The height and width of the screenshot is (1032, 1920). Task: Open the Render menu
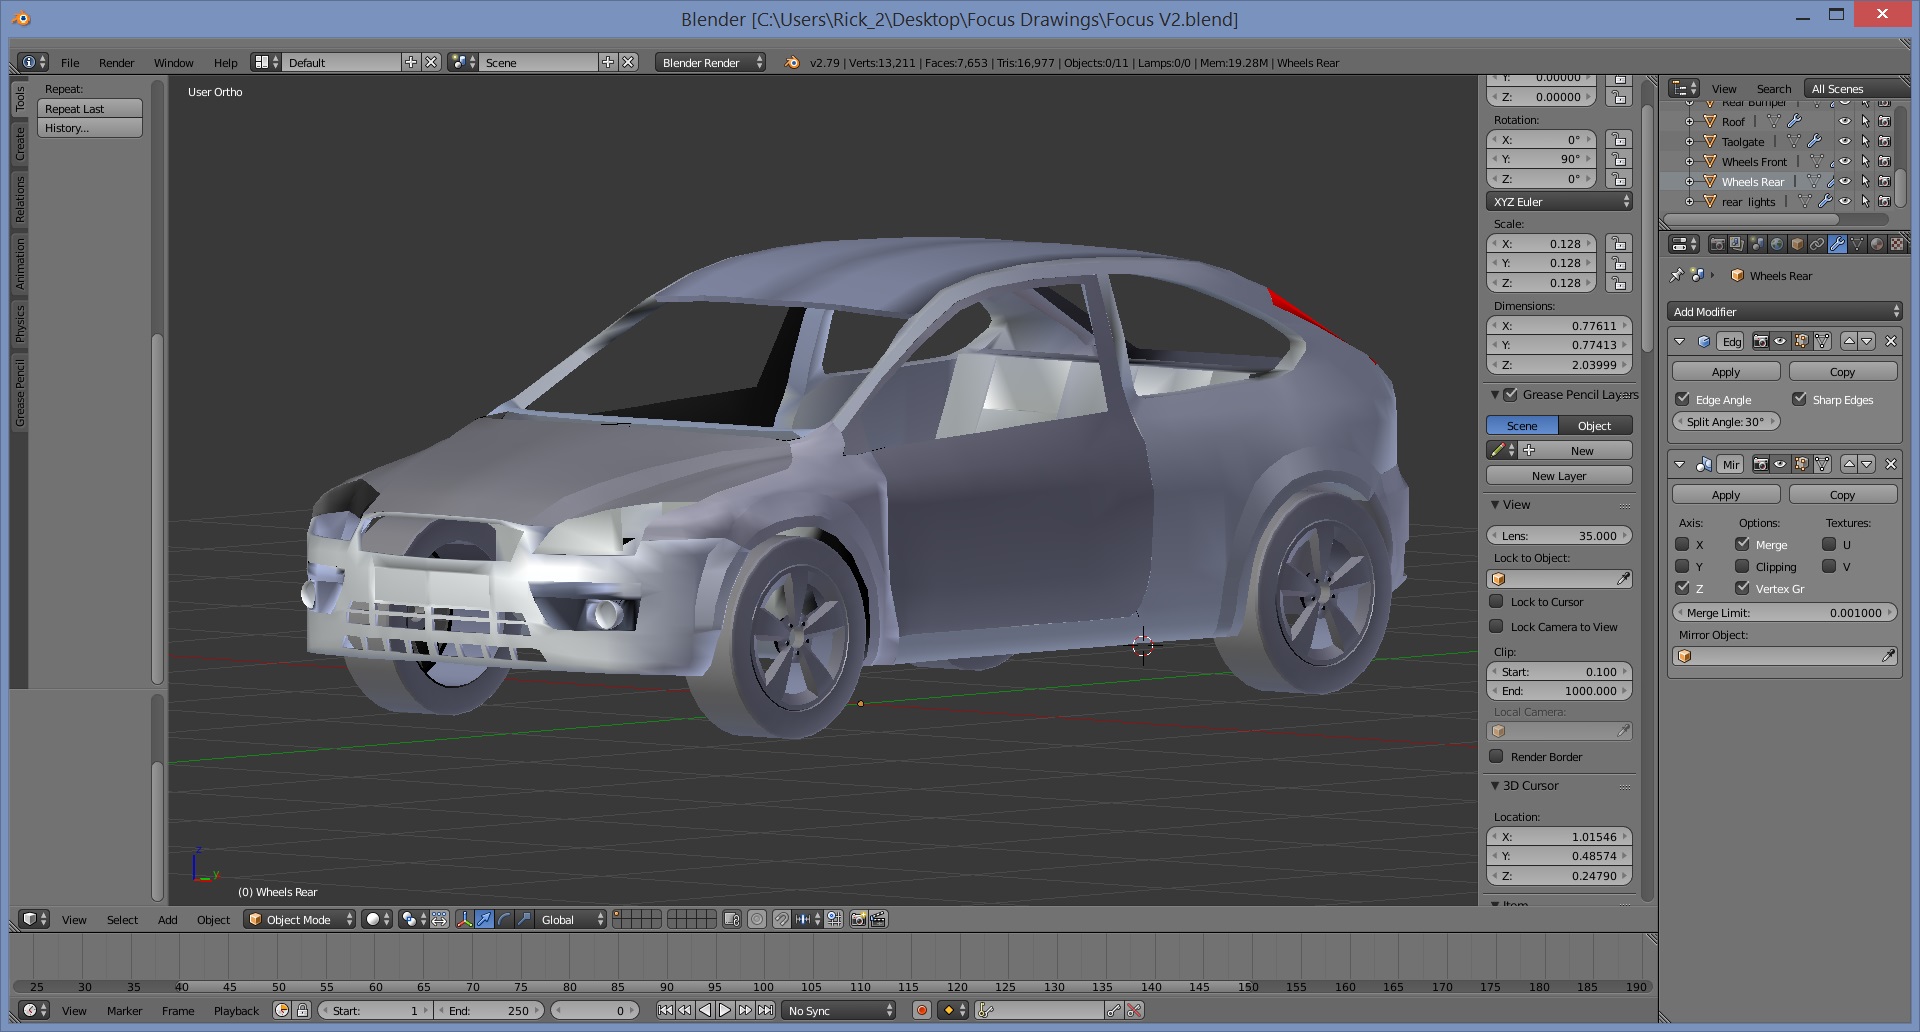coord(116,63)
